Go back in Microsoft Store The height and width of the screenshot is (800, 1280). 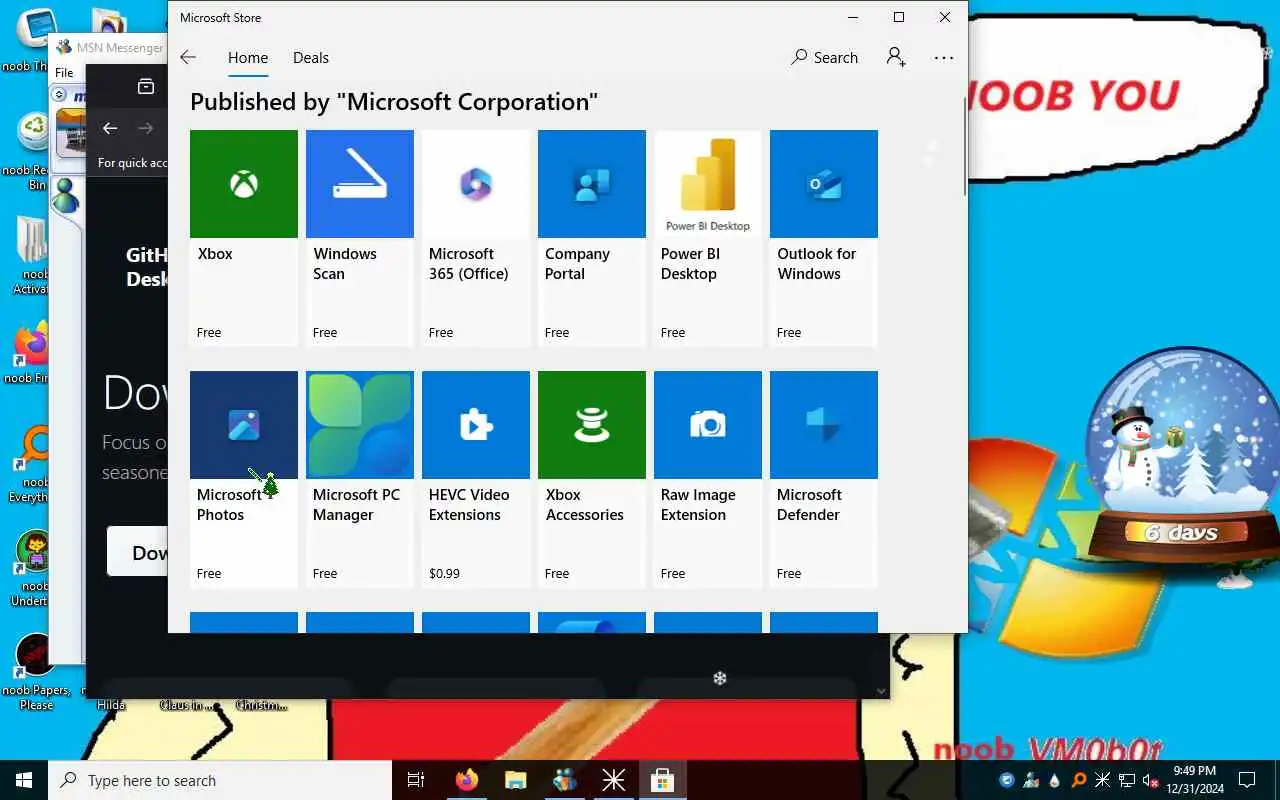[188, 58]
